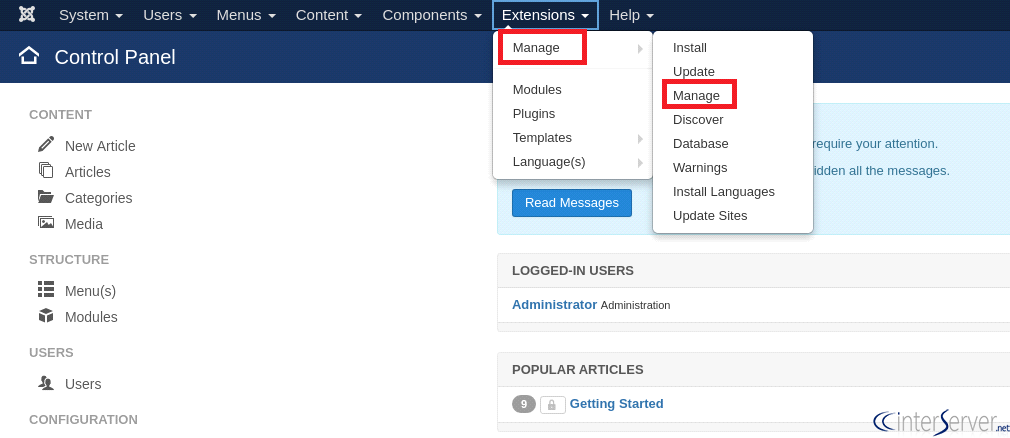Click the Control Panel page title
1010x438 pixels.
tap(115, 57)
